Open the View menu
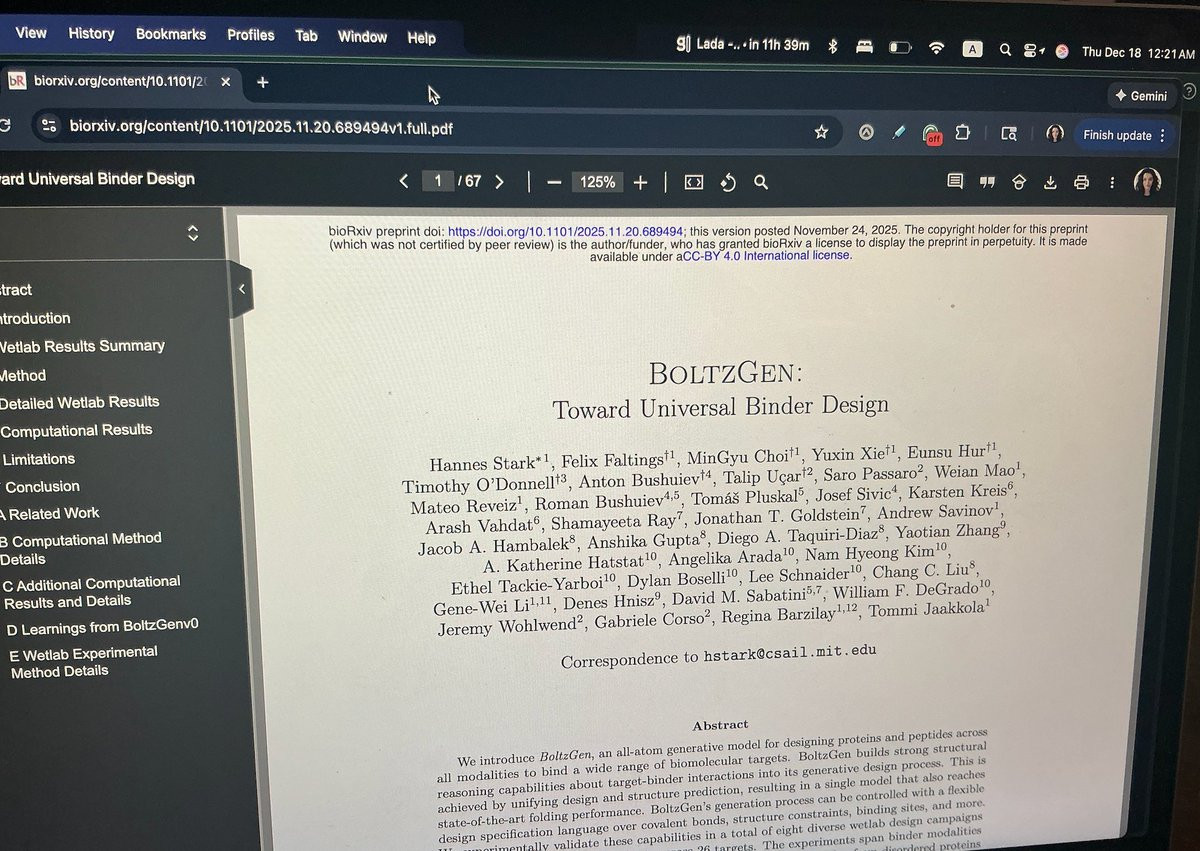Viewport: 1200px width, 851px height. 31,33
